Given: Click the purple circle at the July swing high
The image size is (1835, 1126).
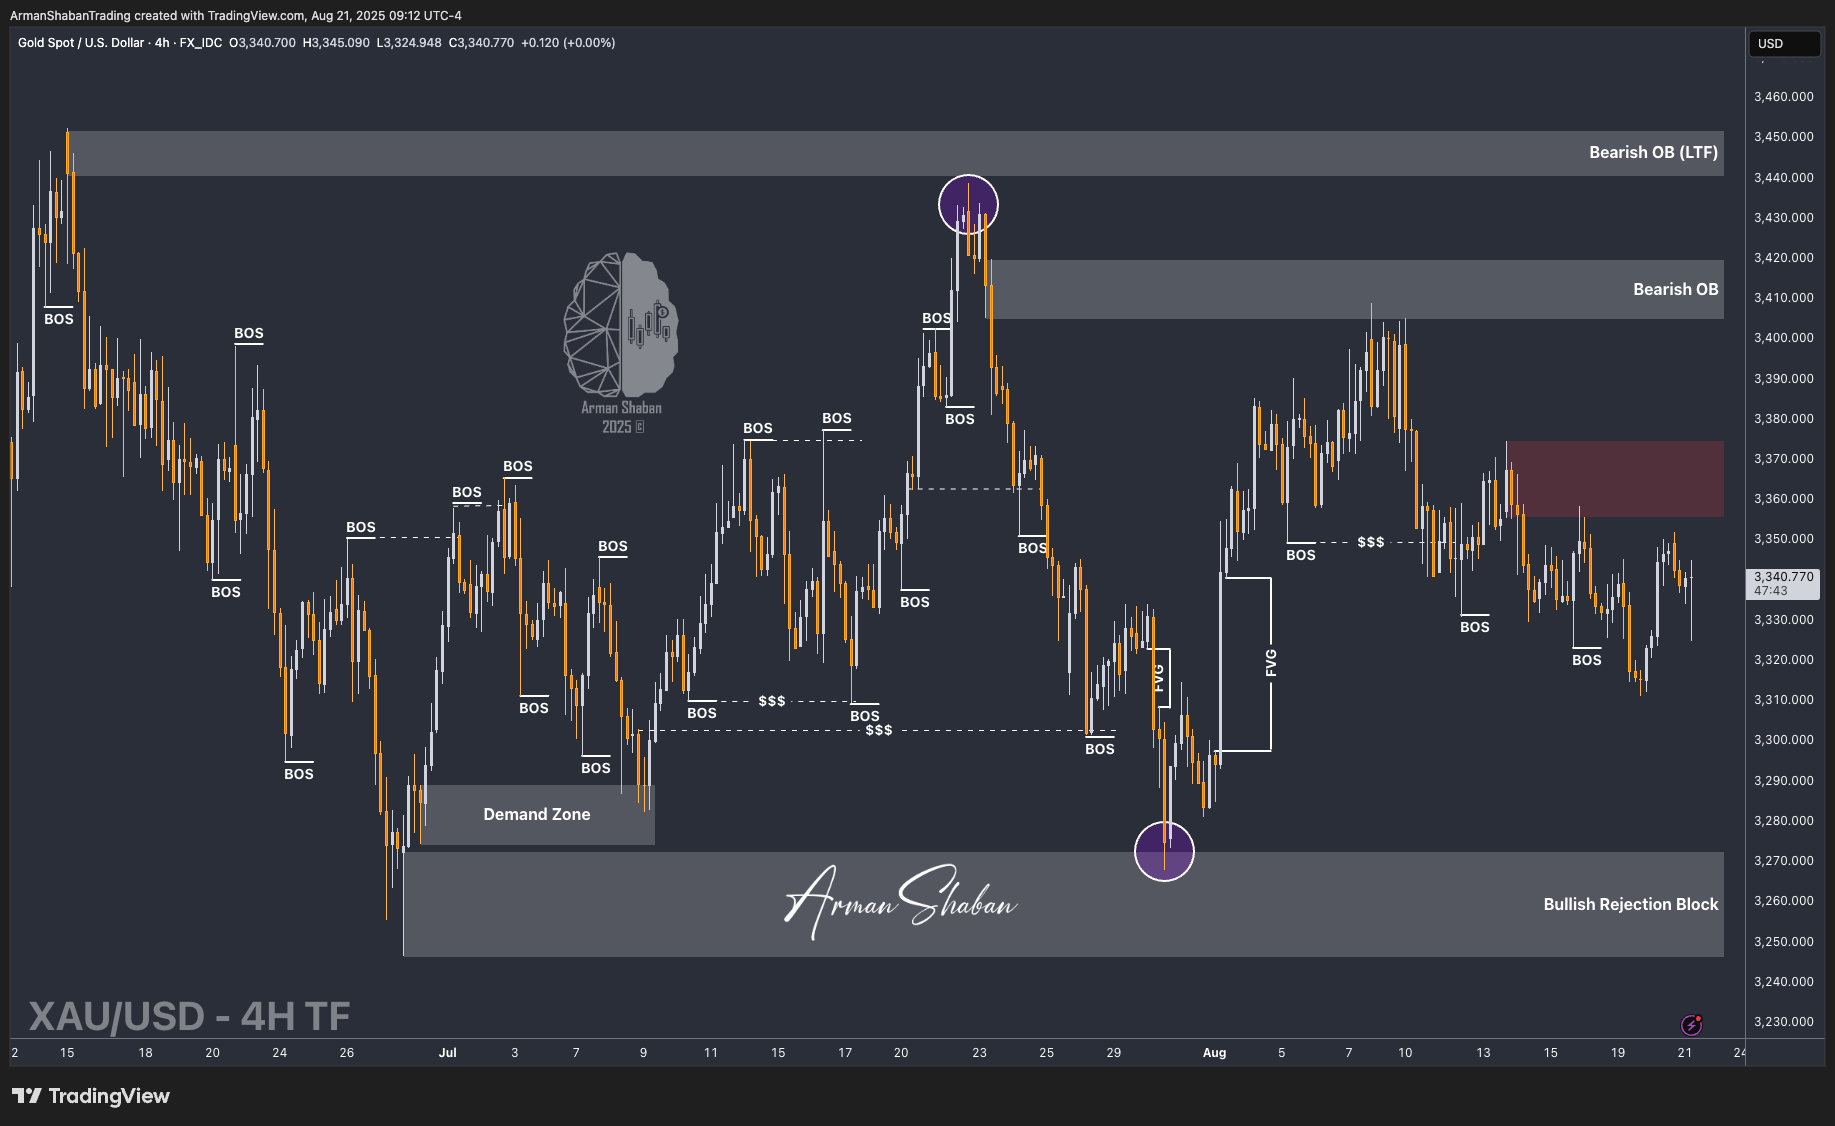Looking at the screenshot, I should (968, 205).
